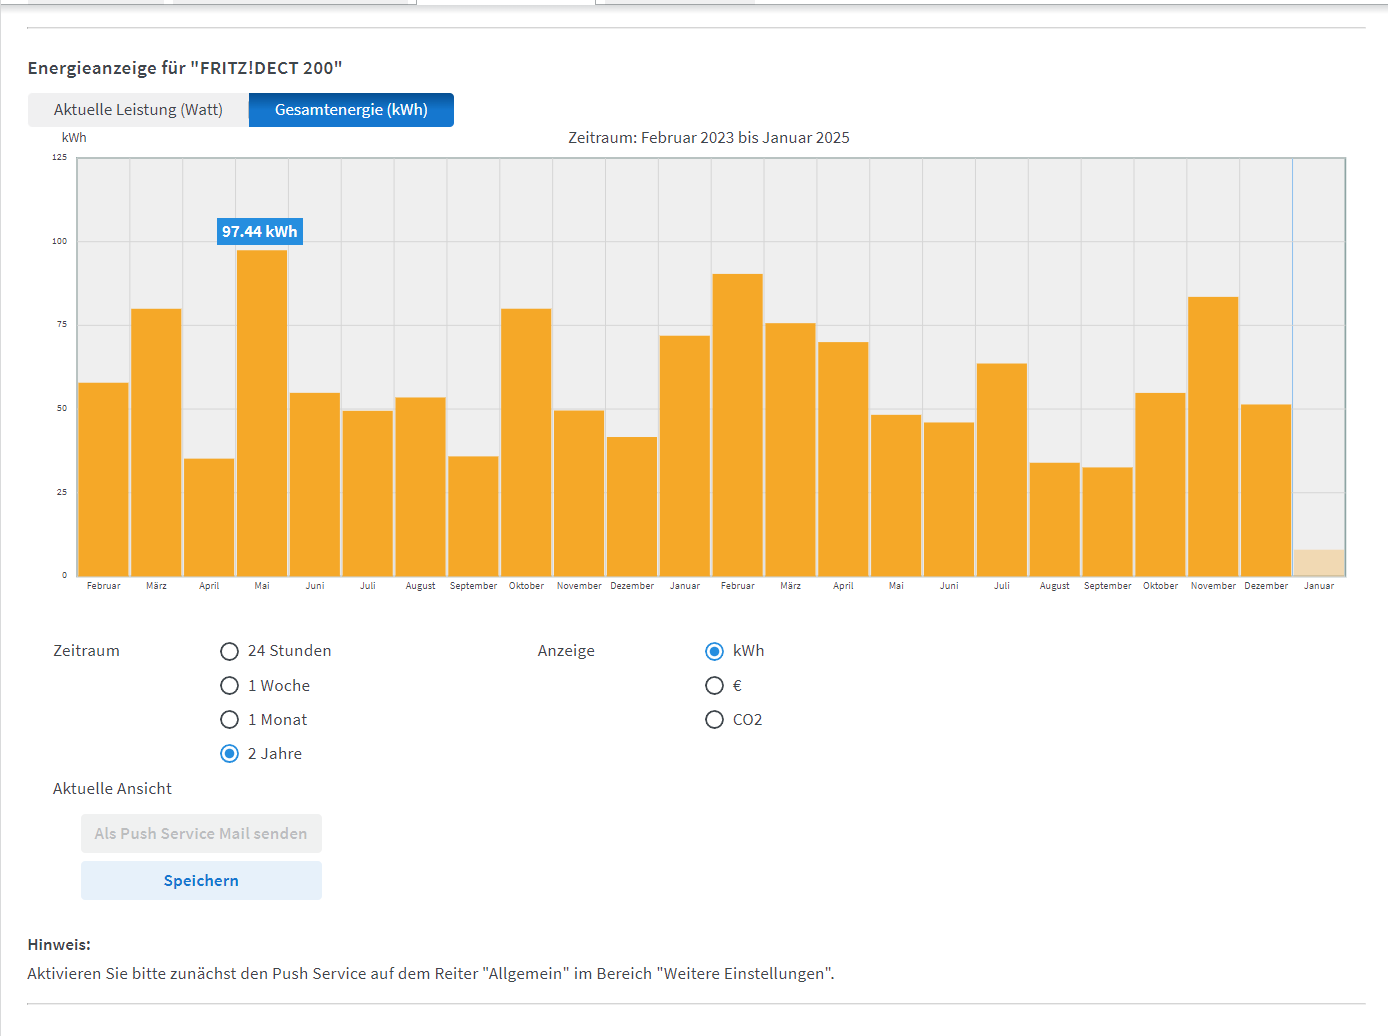Pick the 1 Monat radio option

click(x=229, y=720)
